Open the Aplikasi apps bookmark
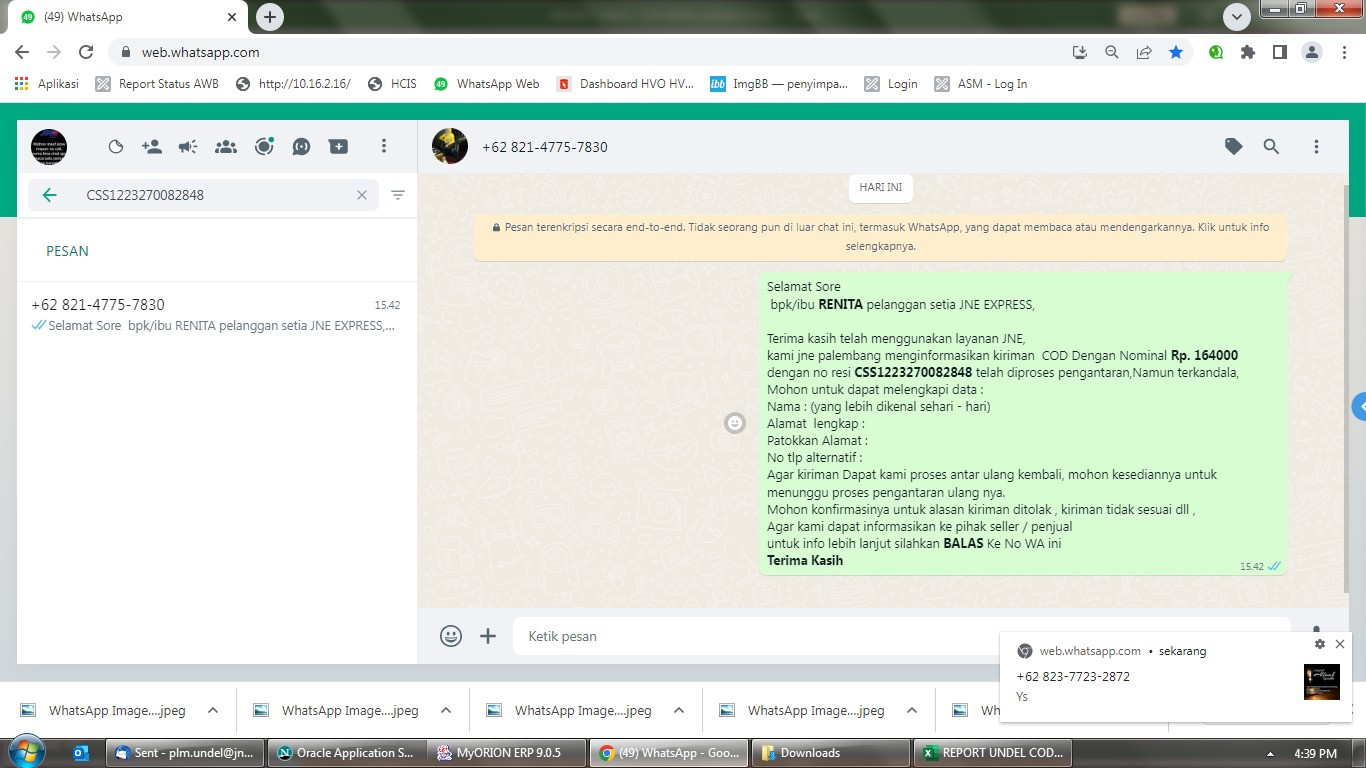Screen dimensions: 1366x768 pyautogui.click(x=47, y=84)
